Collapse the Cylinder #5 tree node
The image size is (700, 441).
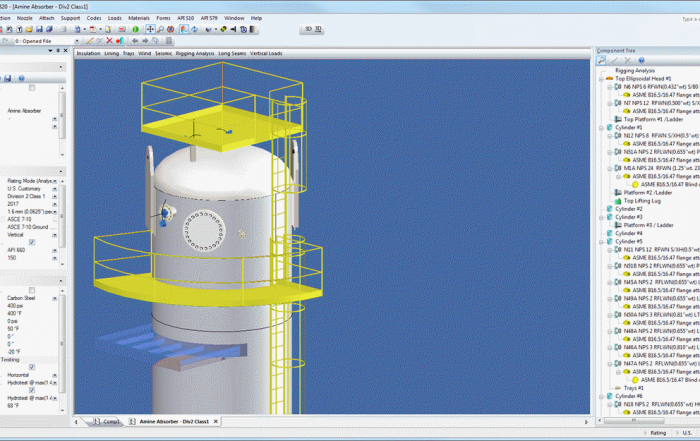pyautogui.click(x=602, y=241)
